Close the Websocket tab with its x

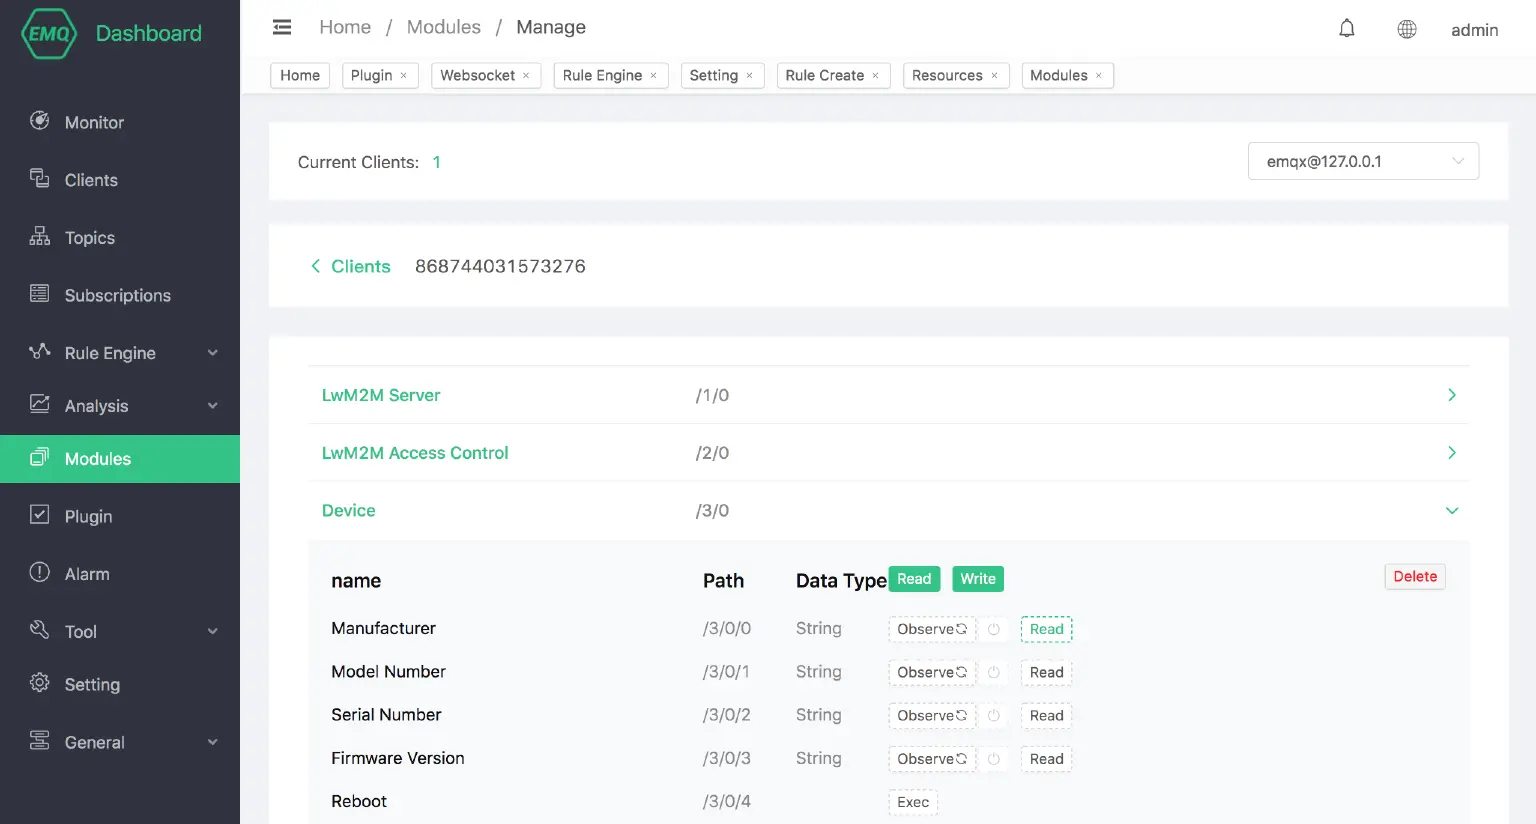tap(526, 76)
